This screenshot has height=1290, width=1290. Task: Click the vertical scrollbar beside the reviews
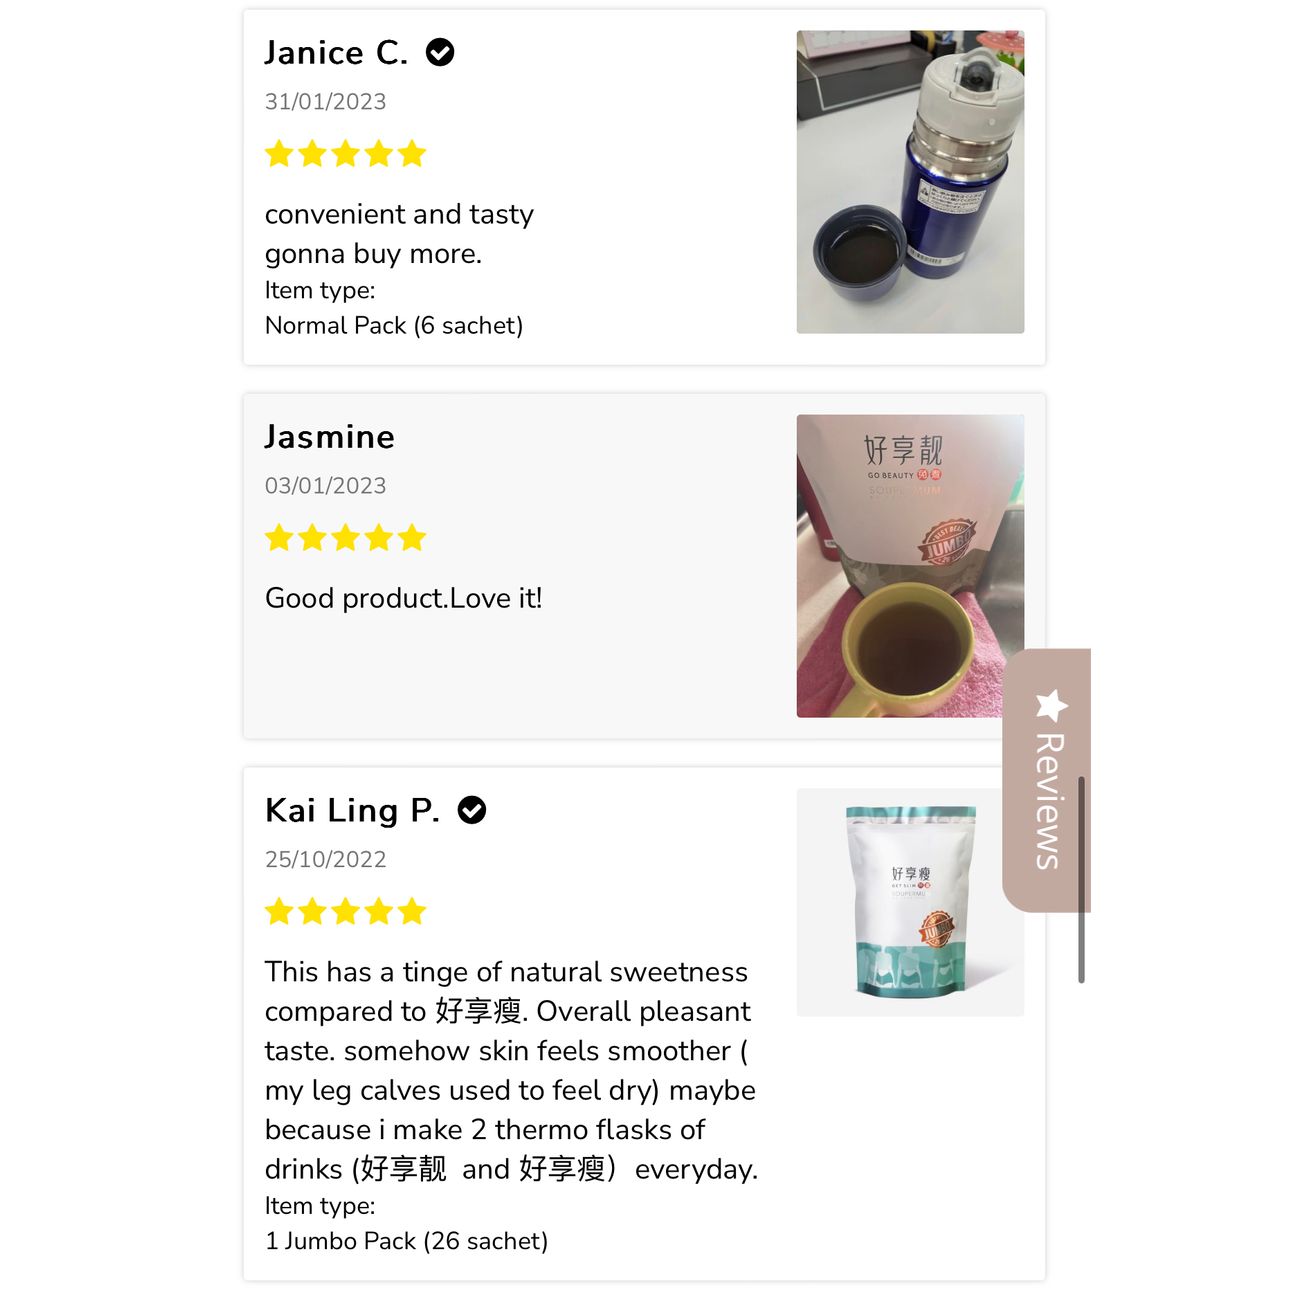[1081, 879]
